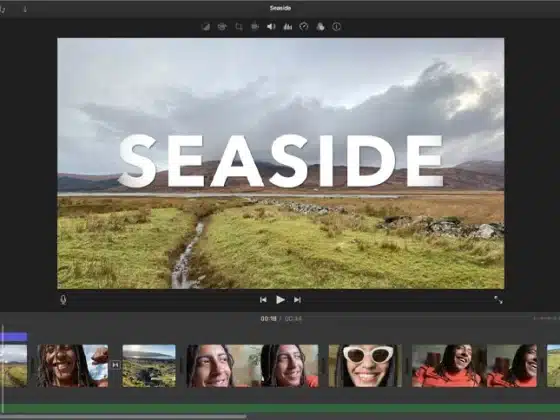Click the current time 00:18 readout
Viewport: 560px width, 420px height.
point(269,319)
